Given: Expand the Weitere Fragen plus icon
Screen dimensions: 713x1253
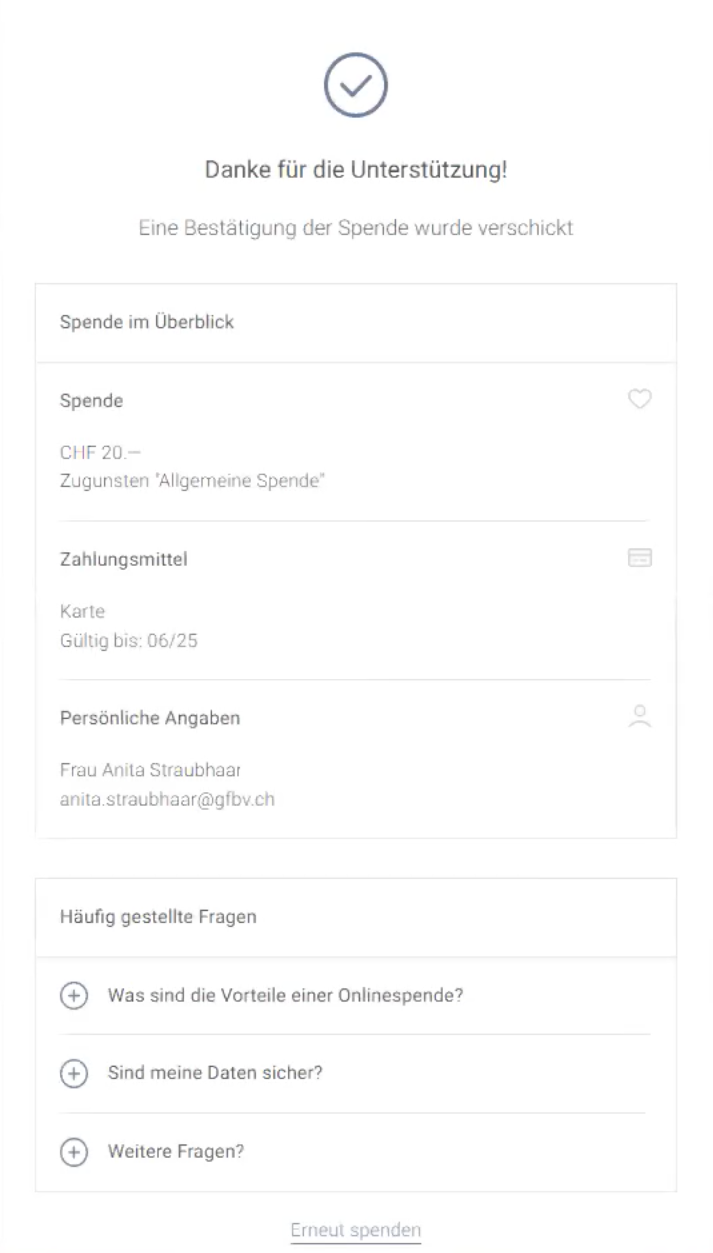Looking at the screenshot, I should click(x=74, y=1152).
